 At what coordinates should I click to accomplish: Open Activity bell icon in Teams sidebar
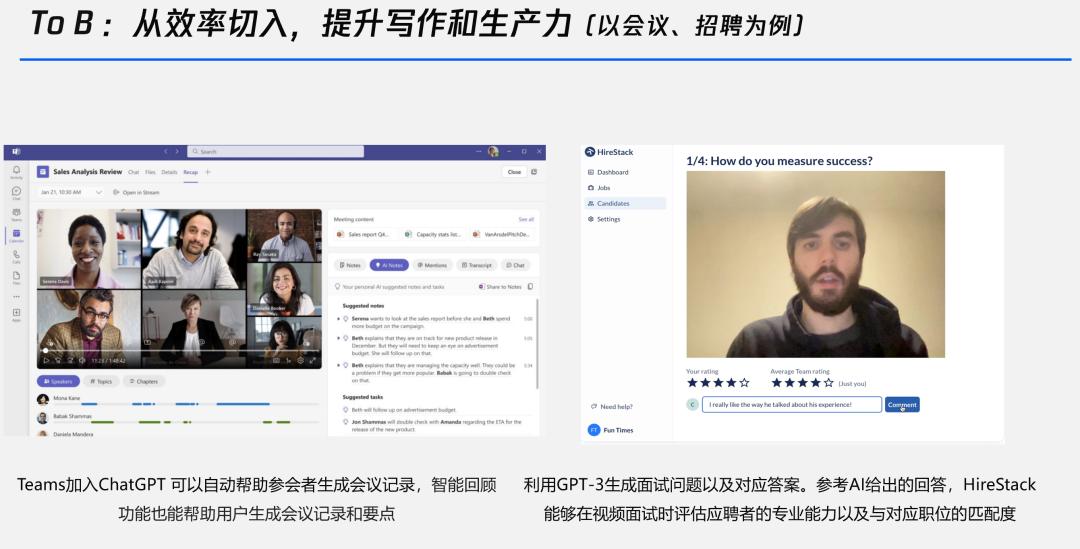(x=16, y=171)
